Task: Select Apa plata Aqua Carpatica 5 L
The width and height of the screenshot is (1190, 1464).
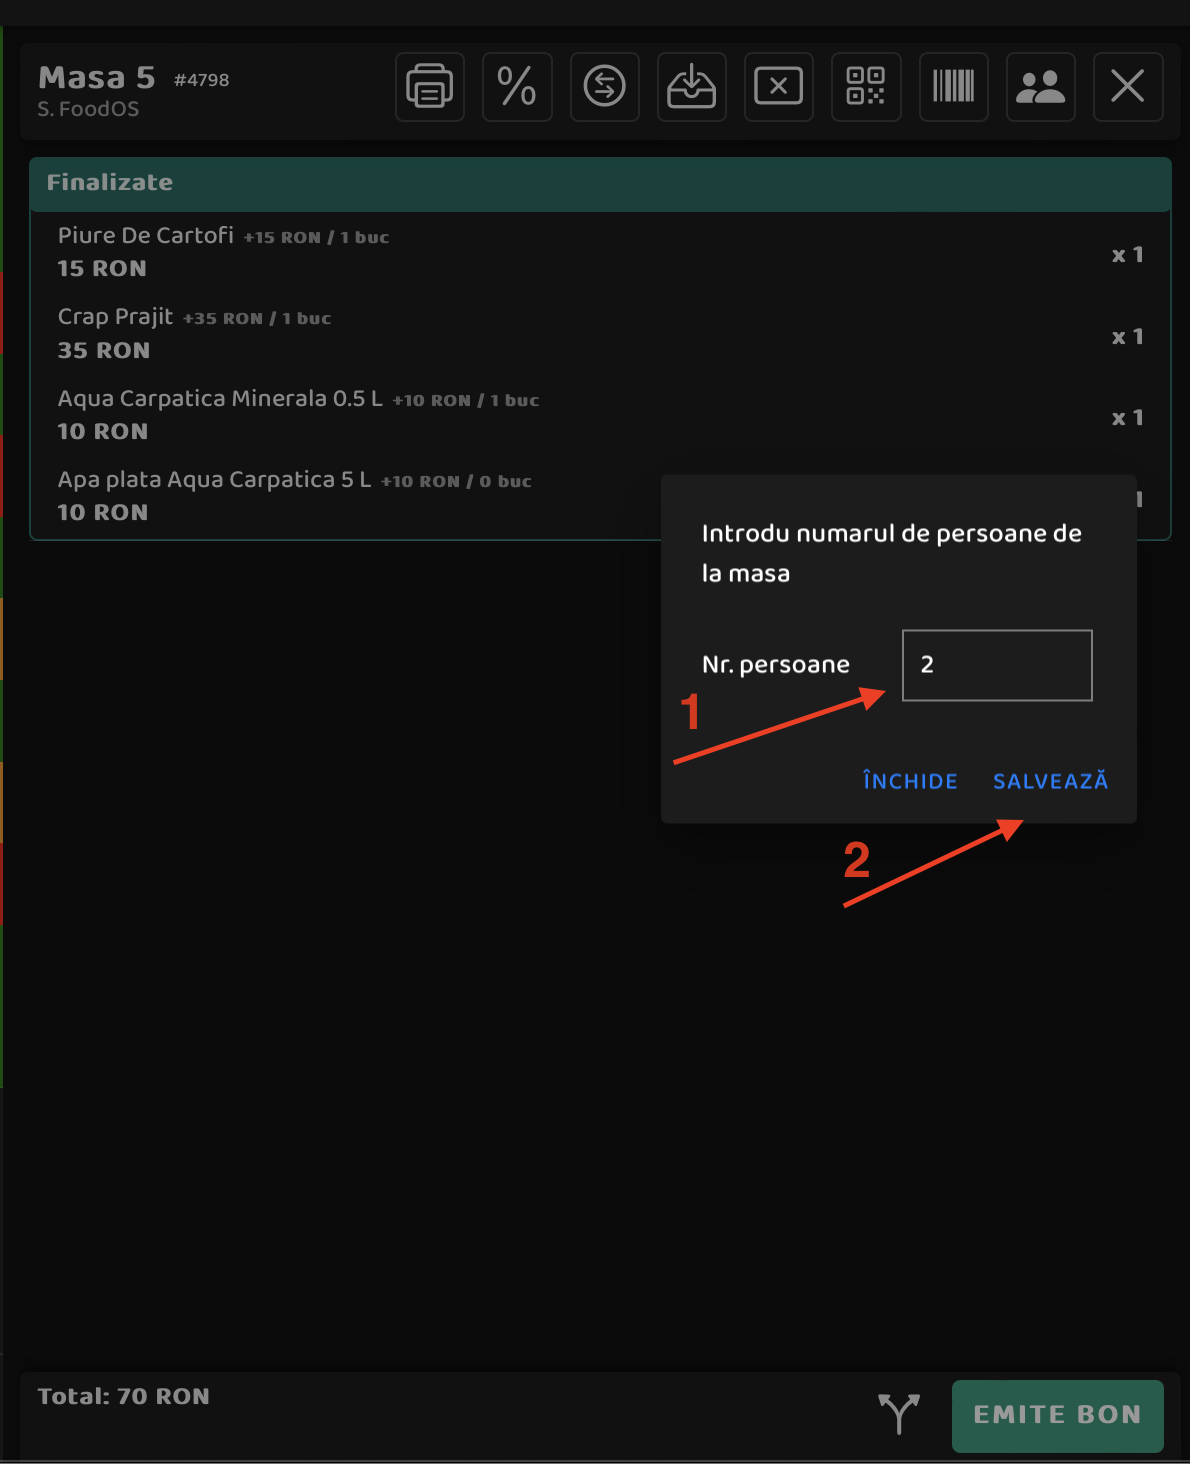Action: (x=346, y=496)
